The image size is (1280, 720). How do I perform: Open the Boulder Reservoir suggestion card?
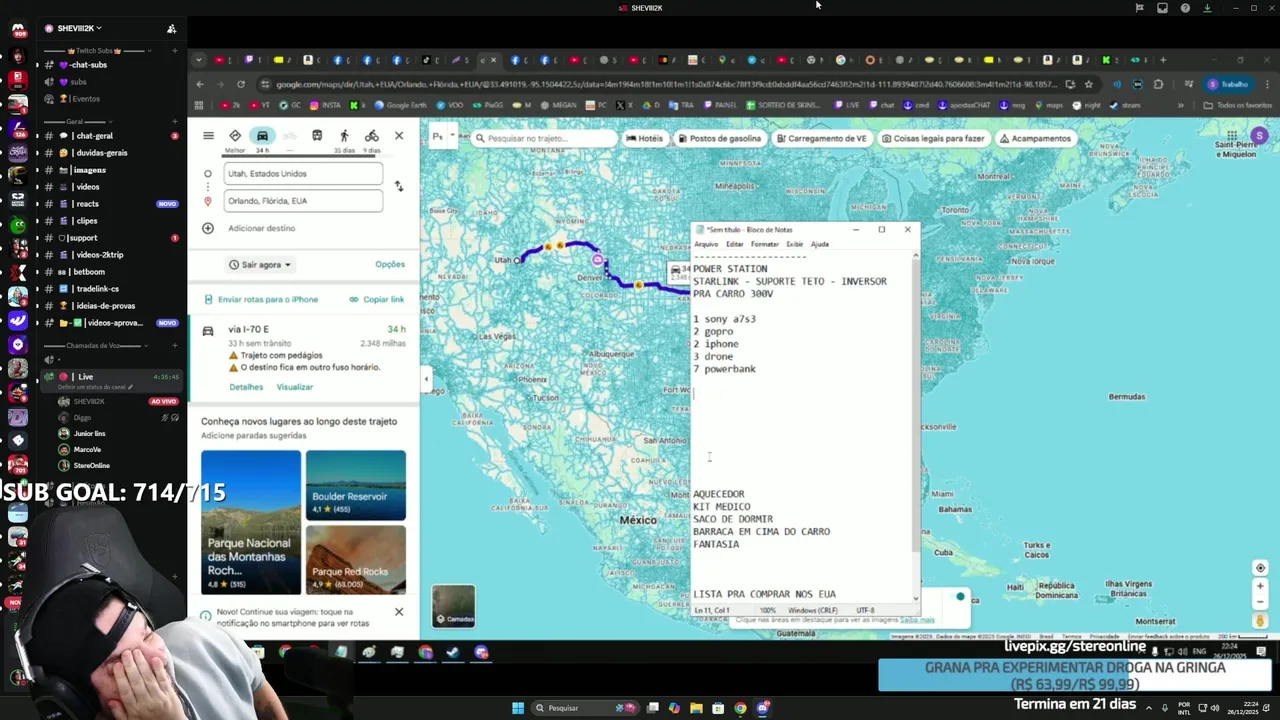pos(356,485)
